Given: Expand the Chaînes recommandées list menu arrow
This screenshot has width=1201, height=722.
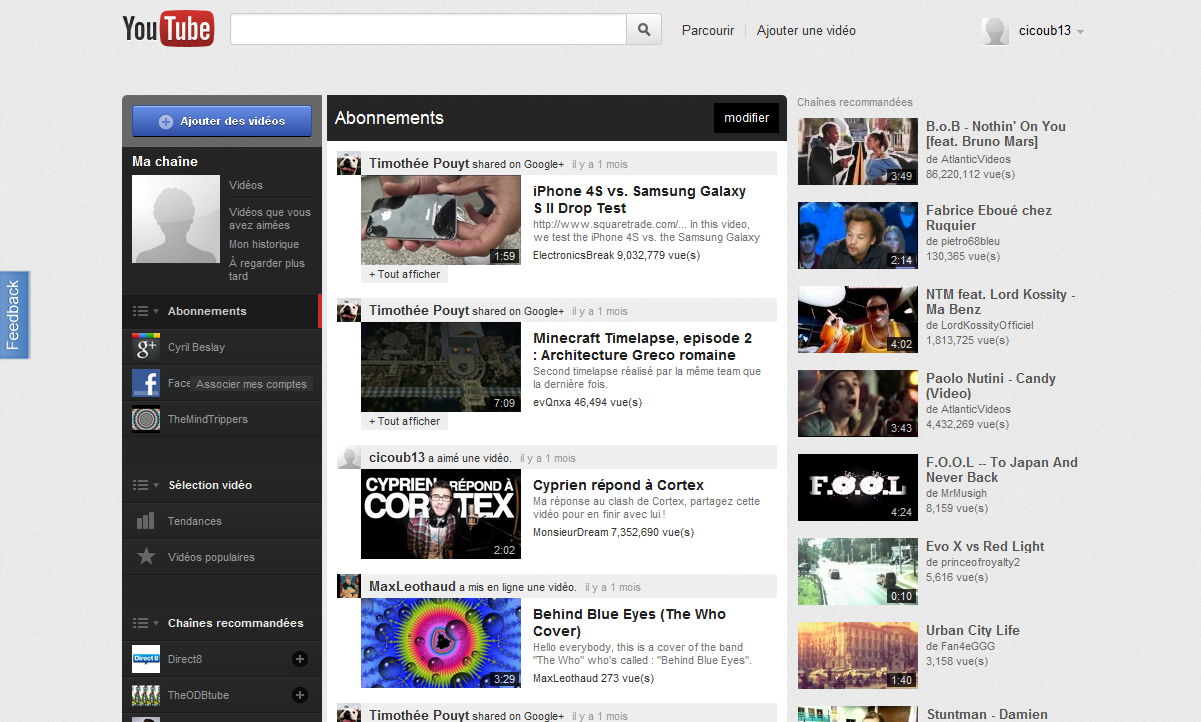Looking at the screenshot, I should pyautogui.click(x=146, y=623).
